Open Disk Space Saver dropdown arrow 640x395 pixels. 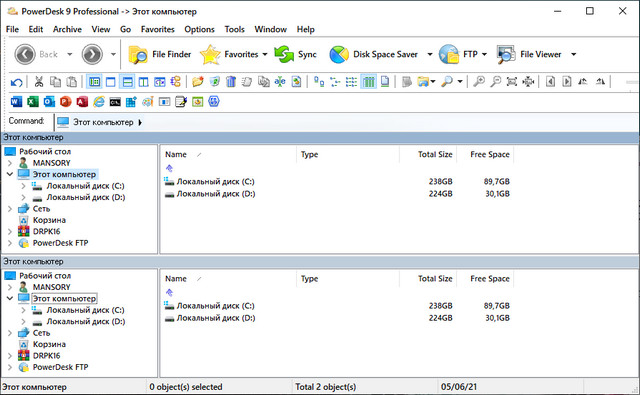pos(430,54)
